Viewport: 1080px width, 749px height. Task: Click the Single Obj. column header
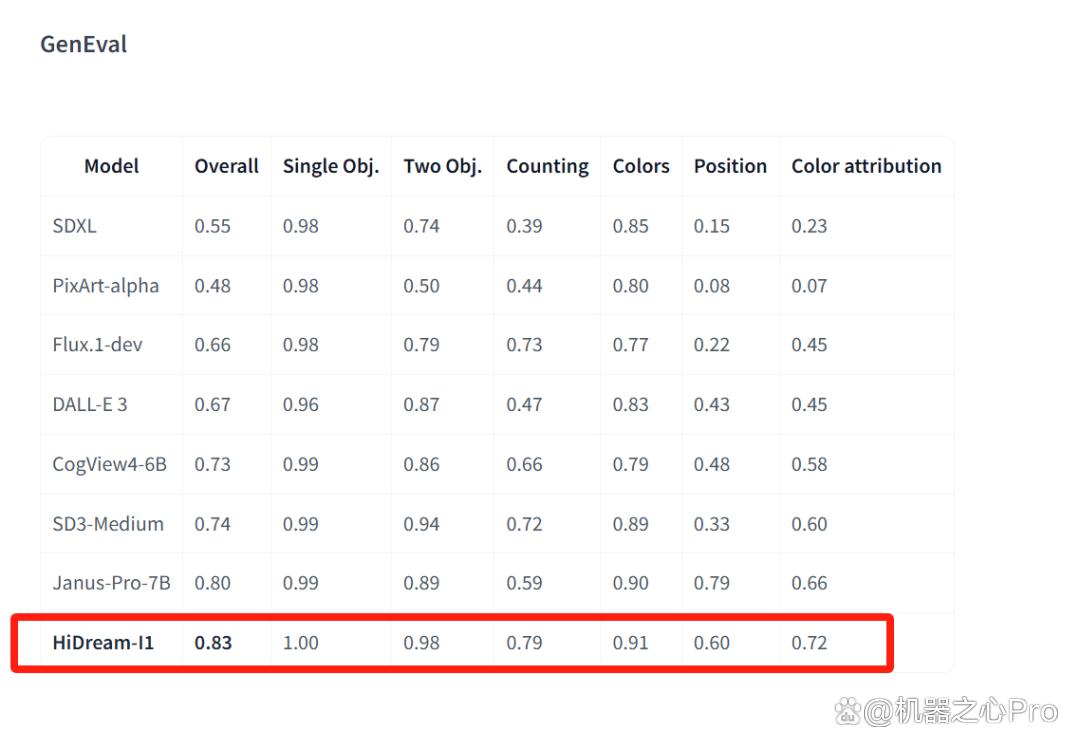tap(331, 167)
